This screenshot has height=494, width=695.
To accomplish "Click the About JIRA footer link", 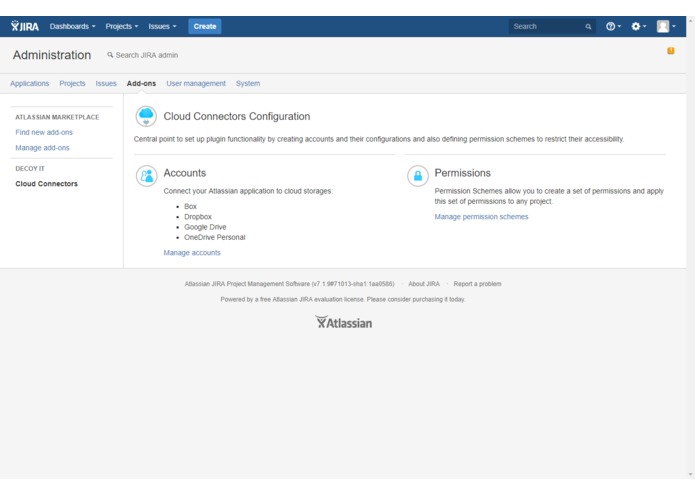I will pyautogui.click(x=424, y=284).
